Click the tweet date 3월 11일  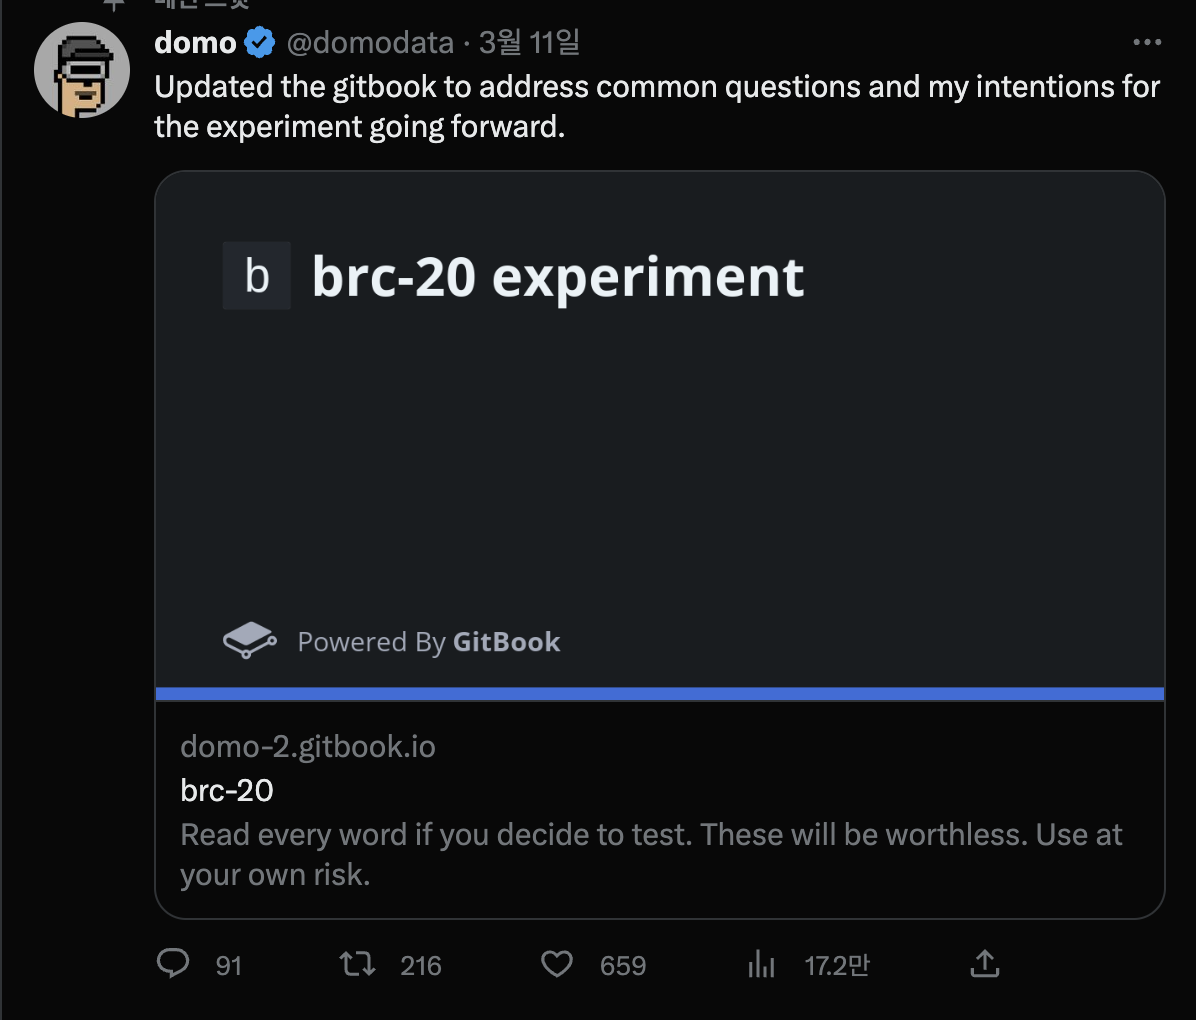[x=529, y=43]
